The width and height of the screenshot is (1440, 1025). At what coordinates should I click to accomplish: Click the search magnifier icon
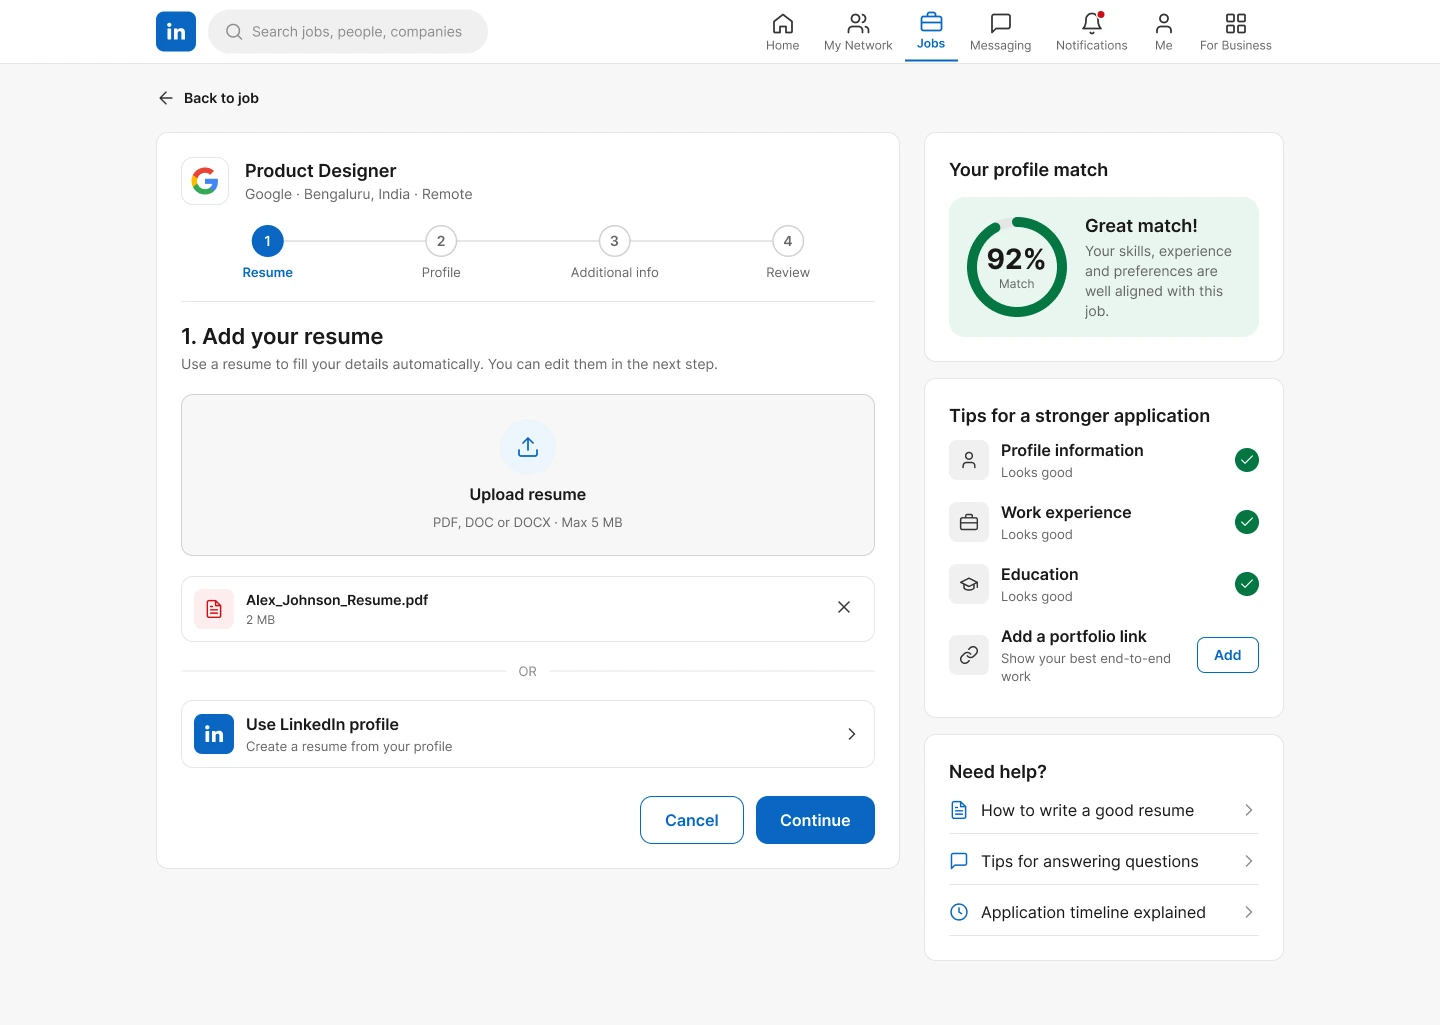234,32
